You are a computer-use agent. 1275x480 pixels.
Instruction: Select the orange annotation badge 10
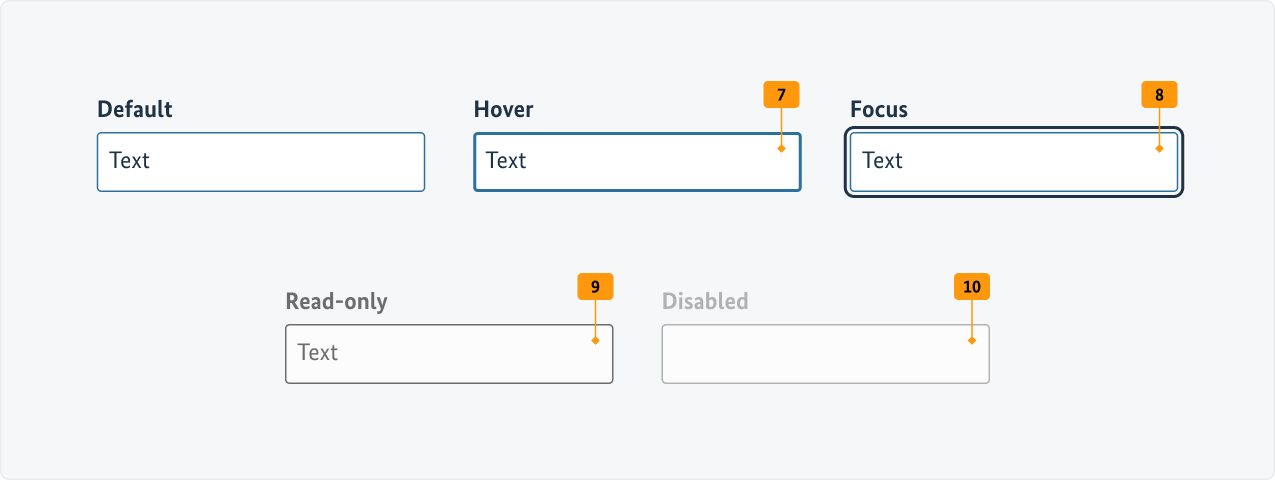pos(972,287)
